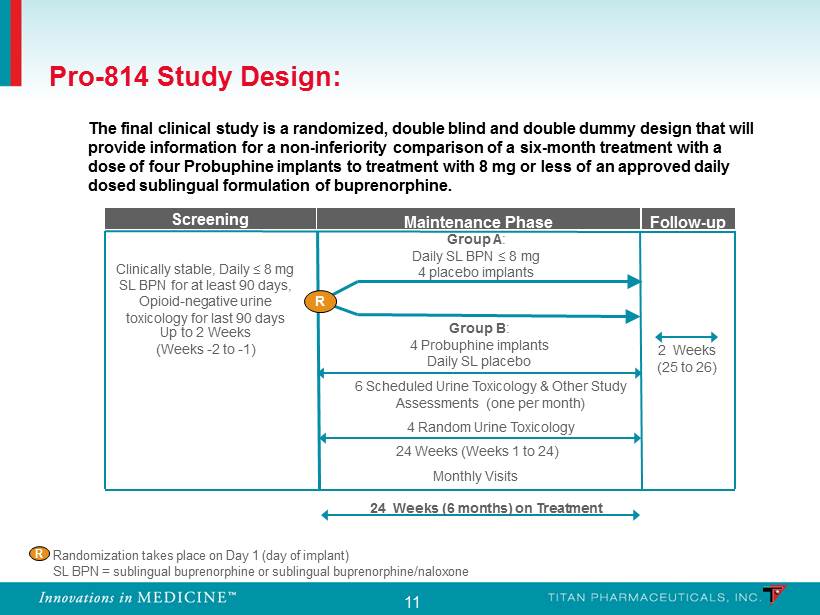This screenshot has width=820, height=615.
Task: Click the slide number 11
Action: click(412, 601)
